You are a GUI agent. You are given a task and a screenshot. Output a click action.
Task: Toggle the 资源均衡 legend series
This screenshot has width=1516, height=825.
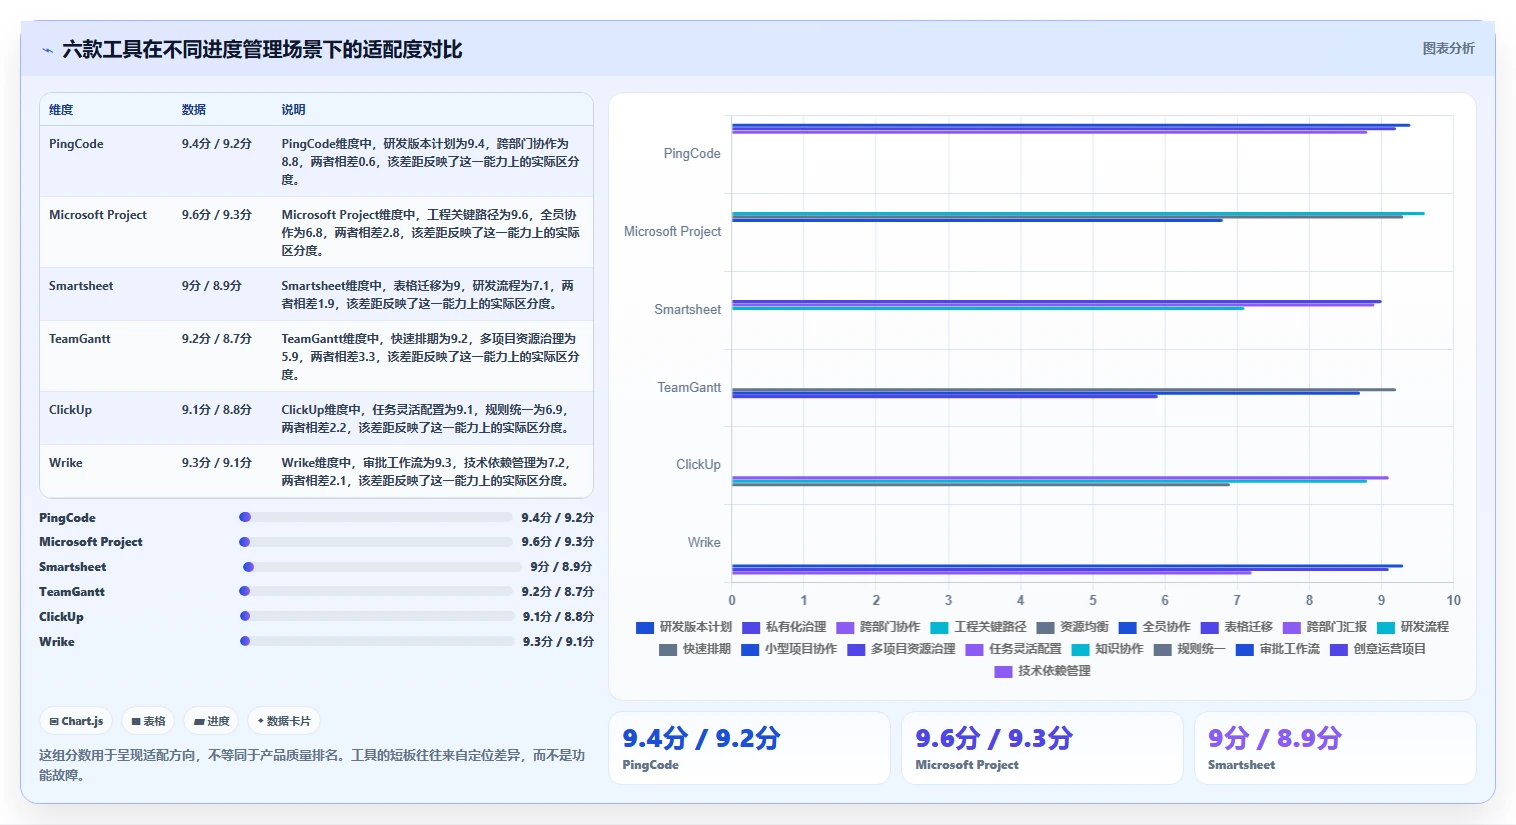point(1072,627)
